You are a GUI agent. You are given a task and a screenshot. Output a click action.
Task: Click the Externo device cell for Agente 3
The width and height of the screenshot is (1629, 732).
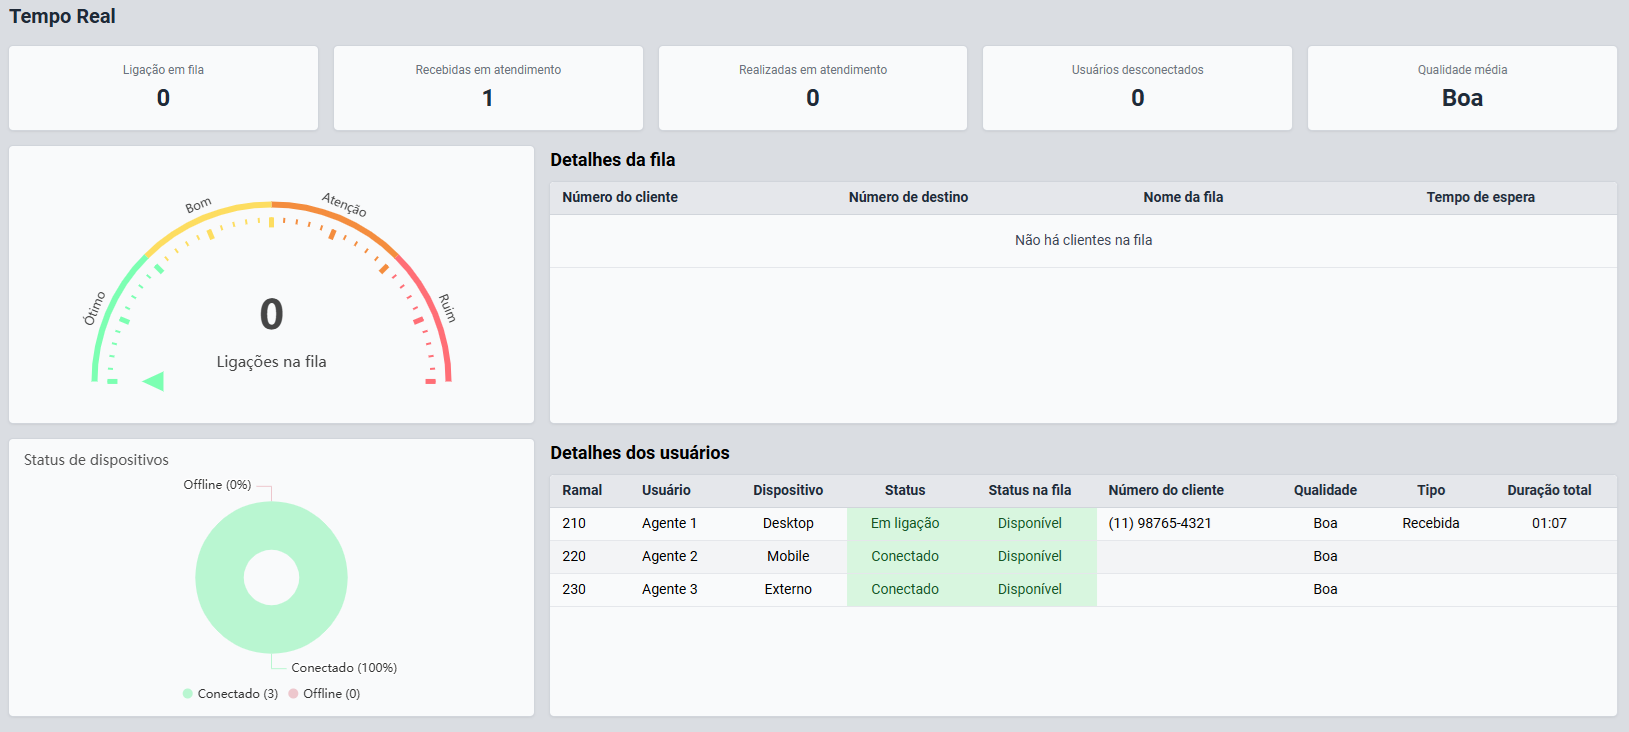[788, 589]
